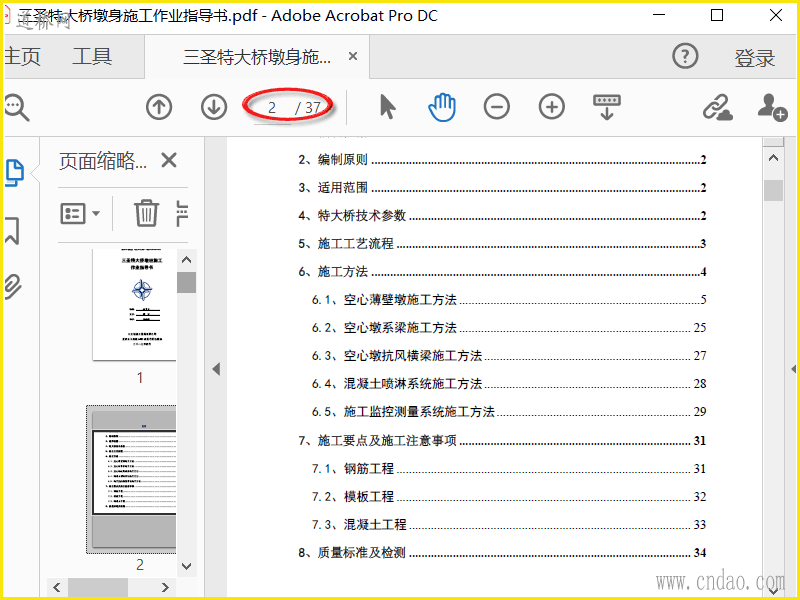Collapse the left navigation pane arrow

tap(216, 369)
